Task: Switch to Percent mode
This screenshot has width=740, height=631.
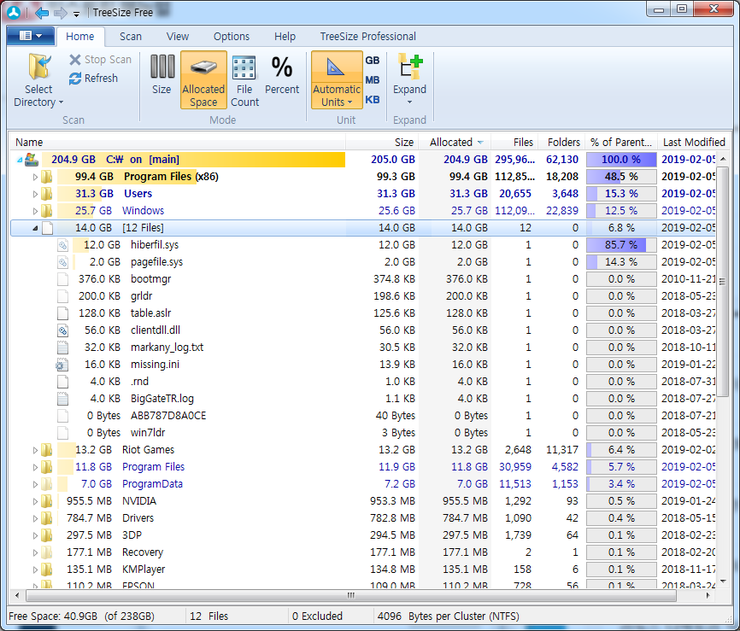Action: click(x=282, y=76)
